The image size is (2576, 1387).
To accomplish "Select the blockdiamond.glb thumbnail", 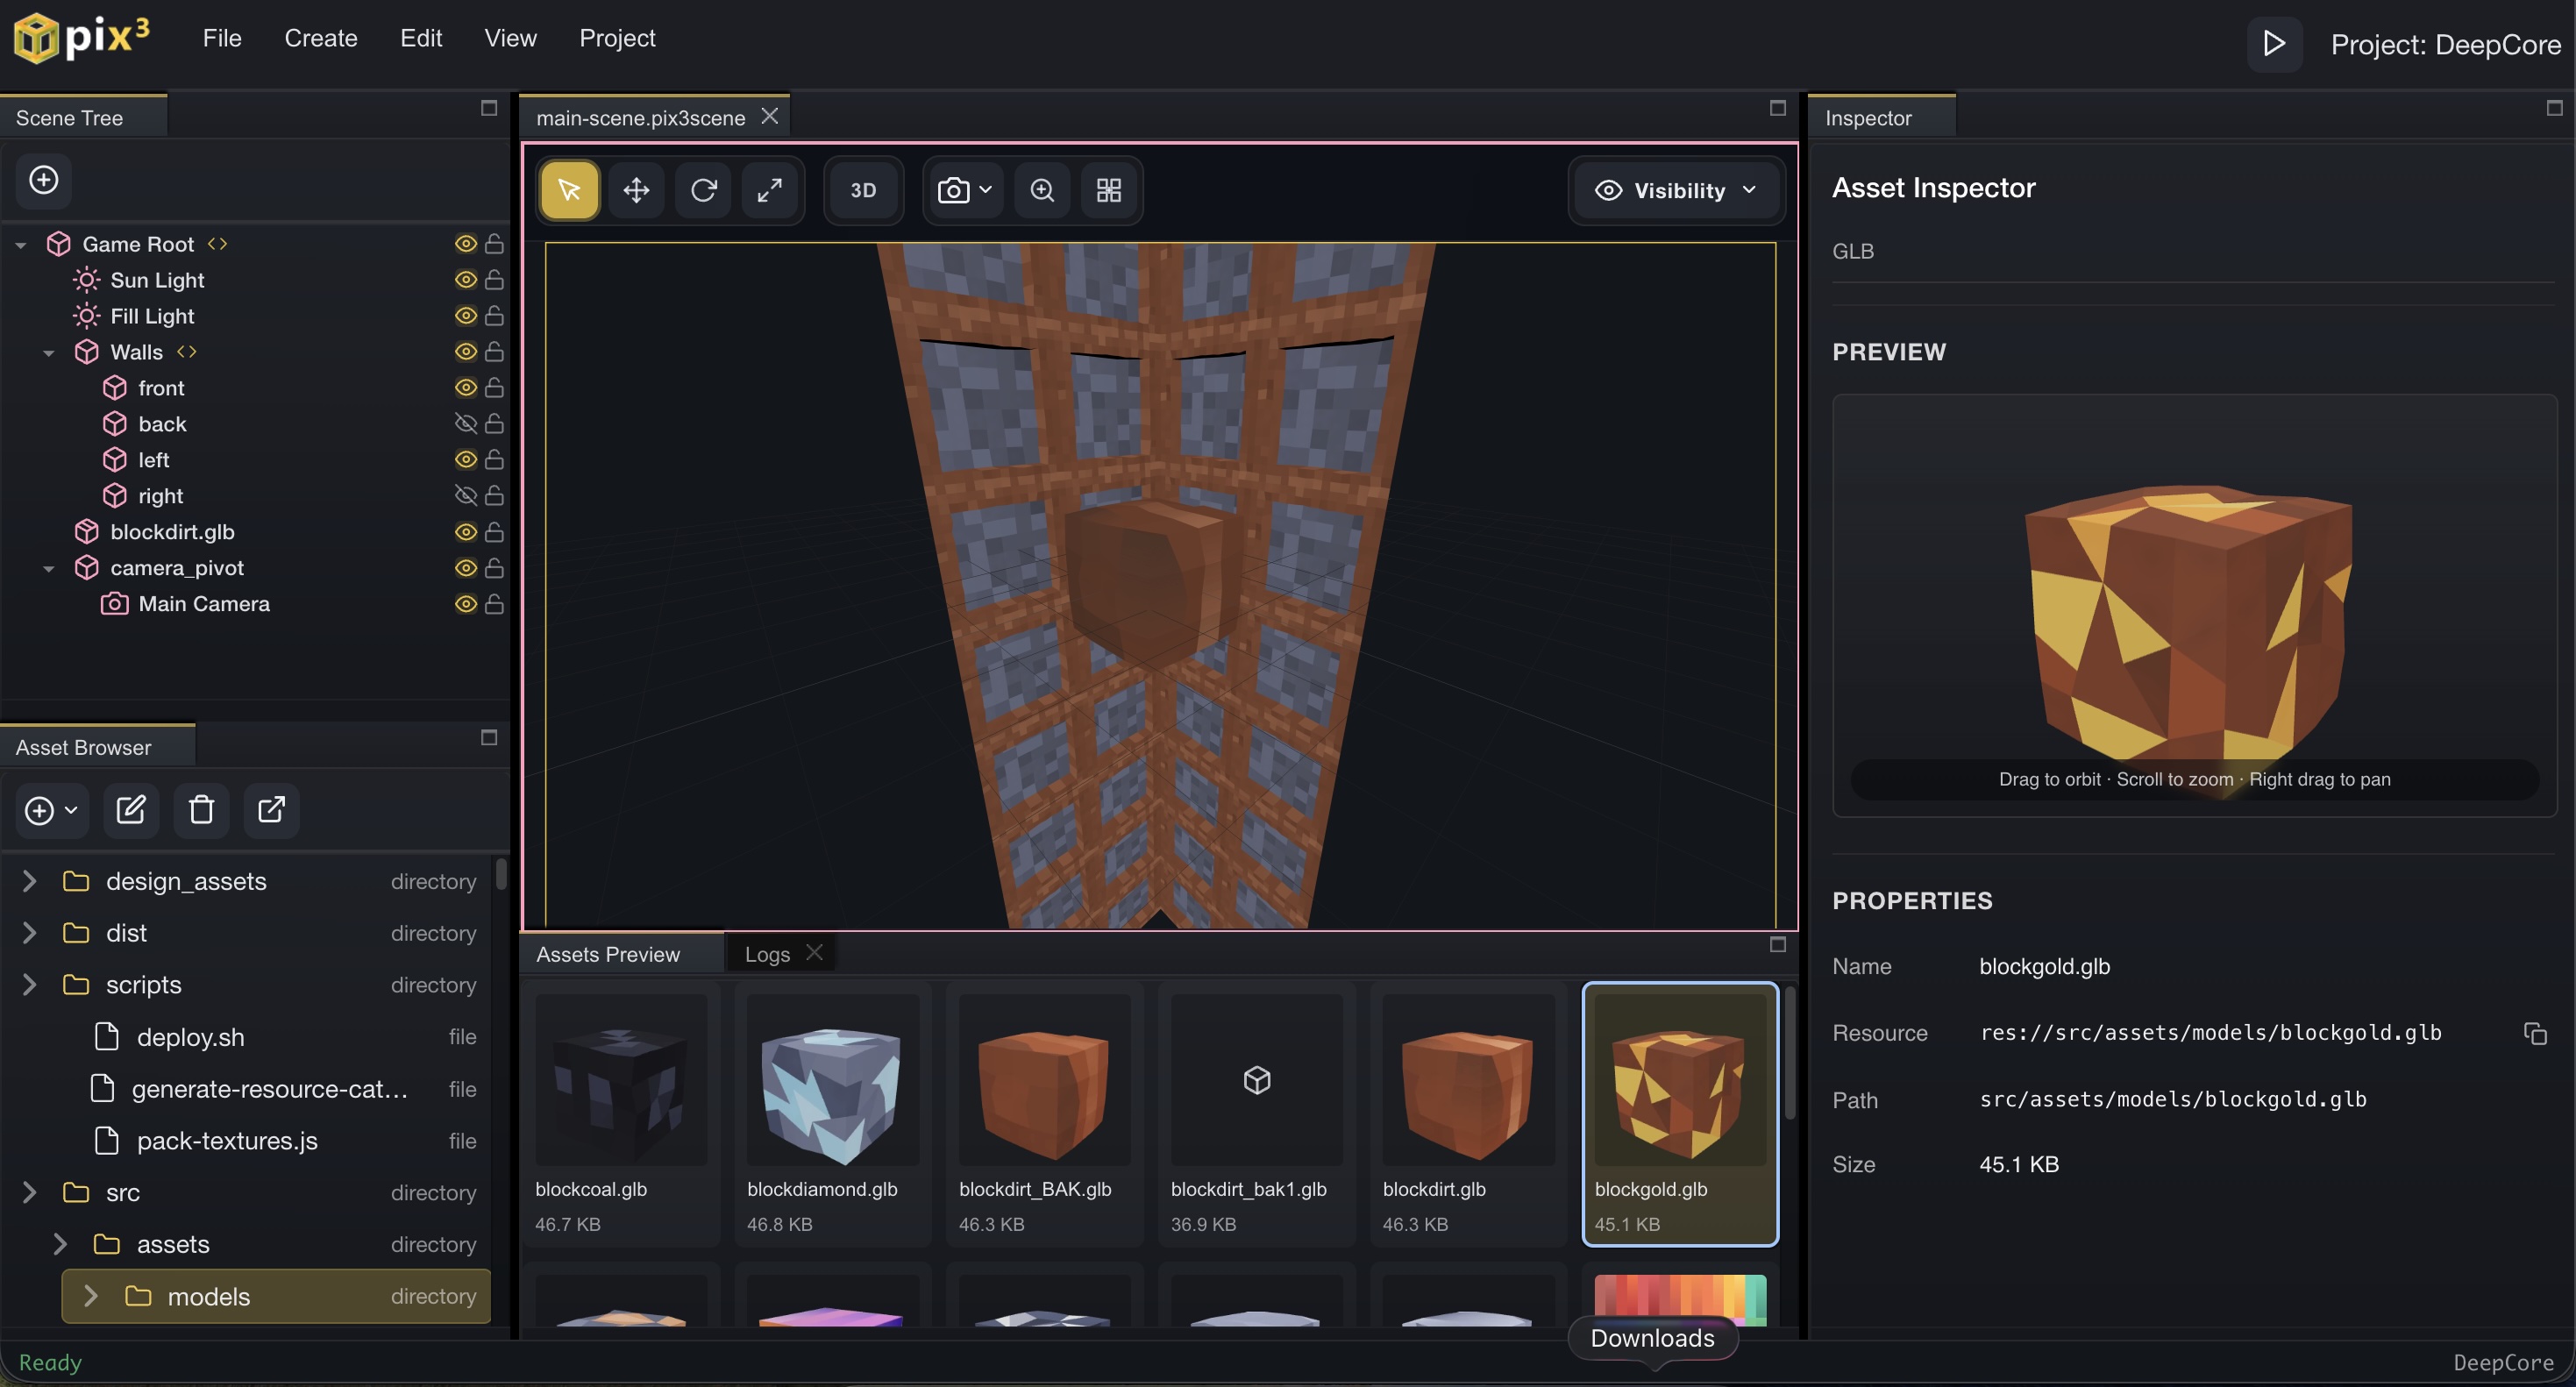I will click(x=832, y=1095).
